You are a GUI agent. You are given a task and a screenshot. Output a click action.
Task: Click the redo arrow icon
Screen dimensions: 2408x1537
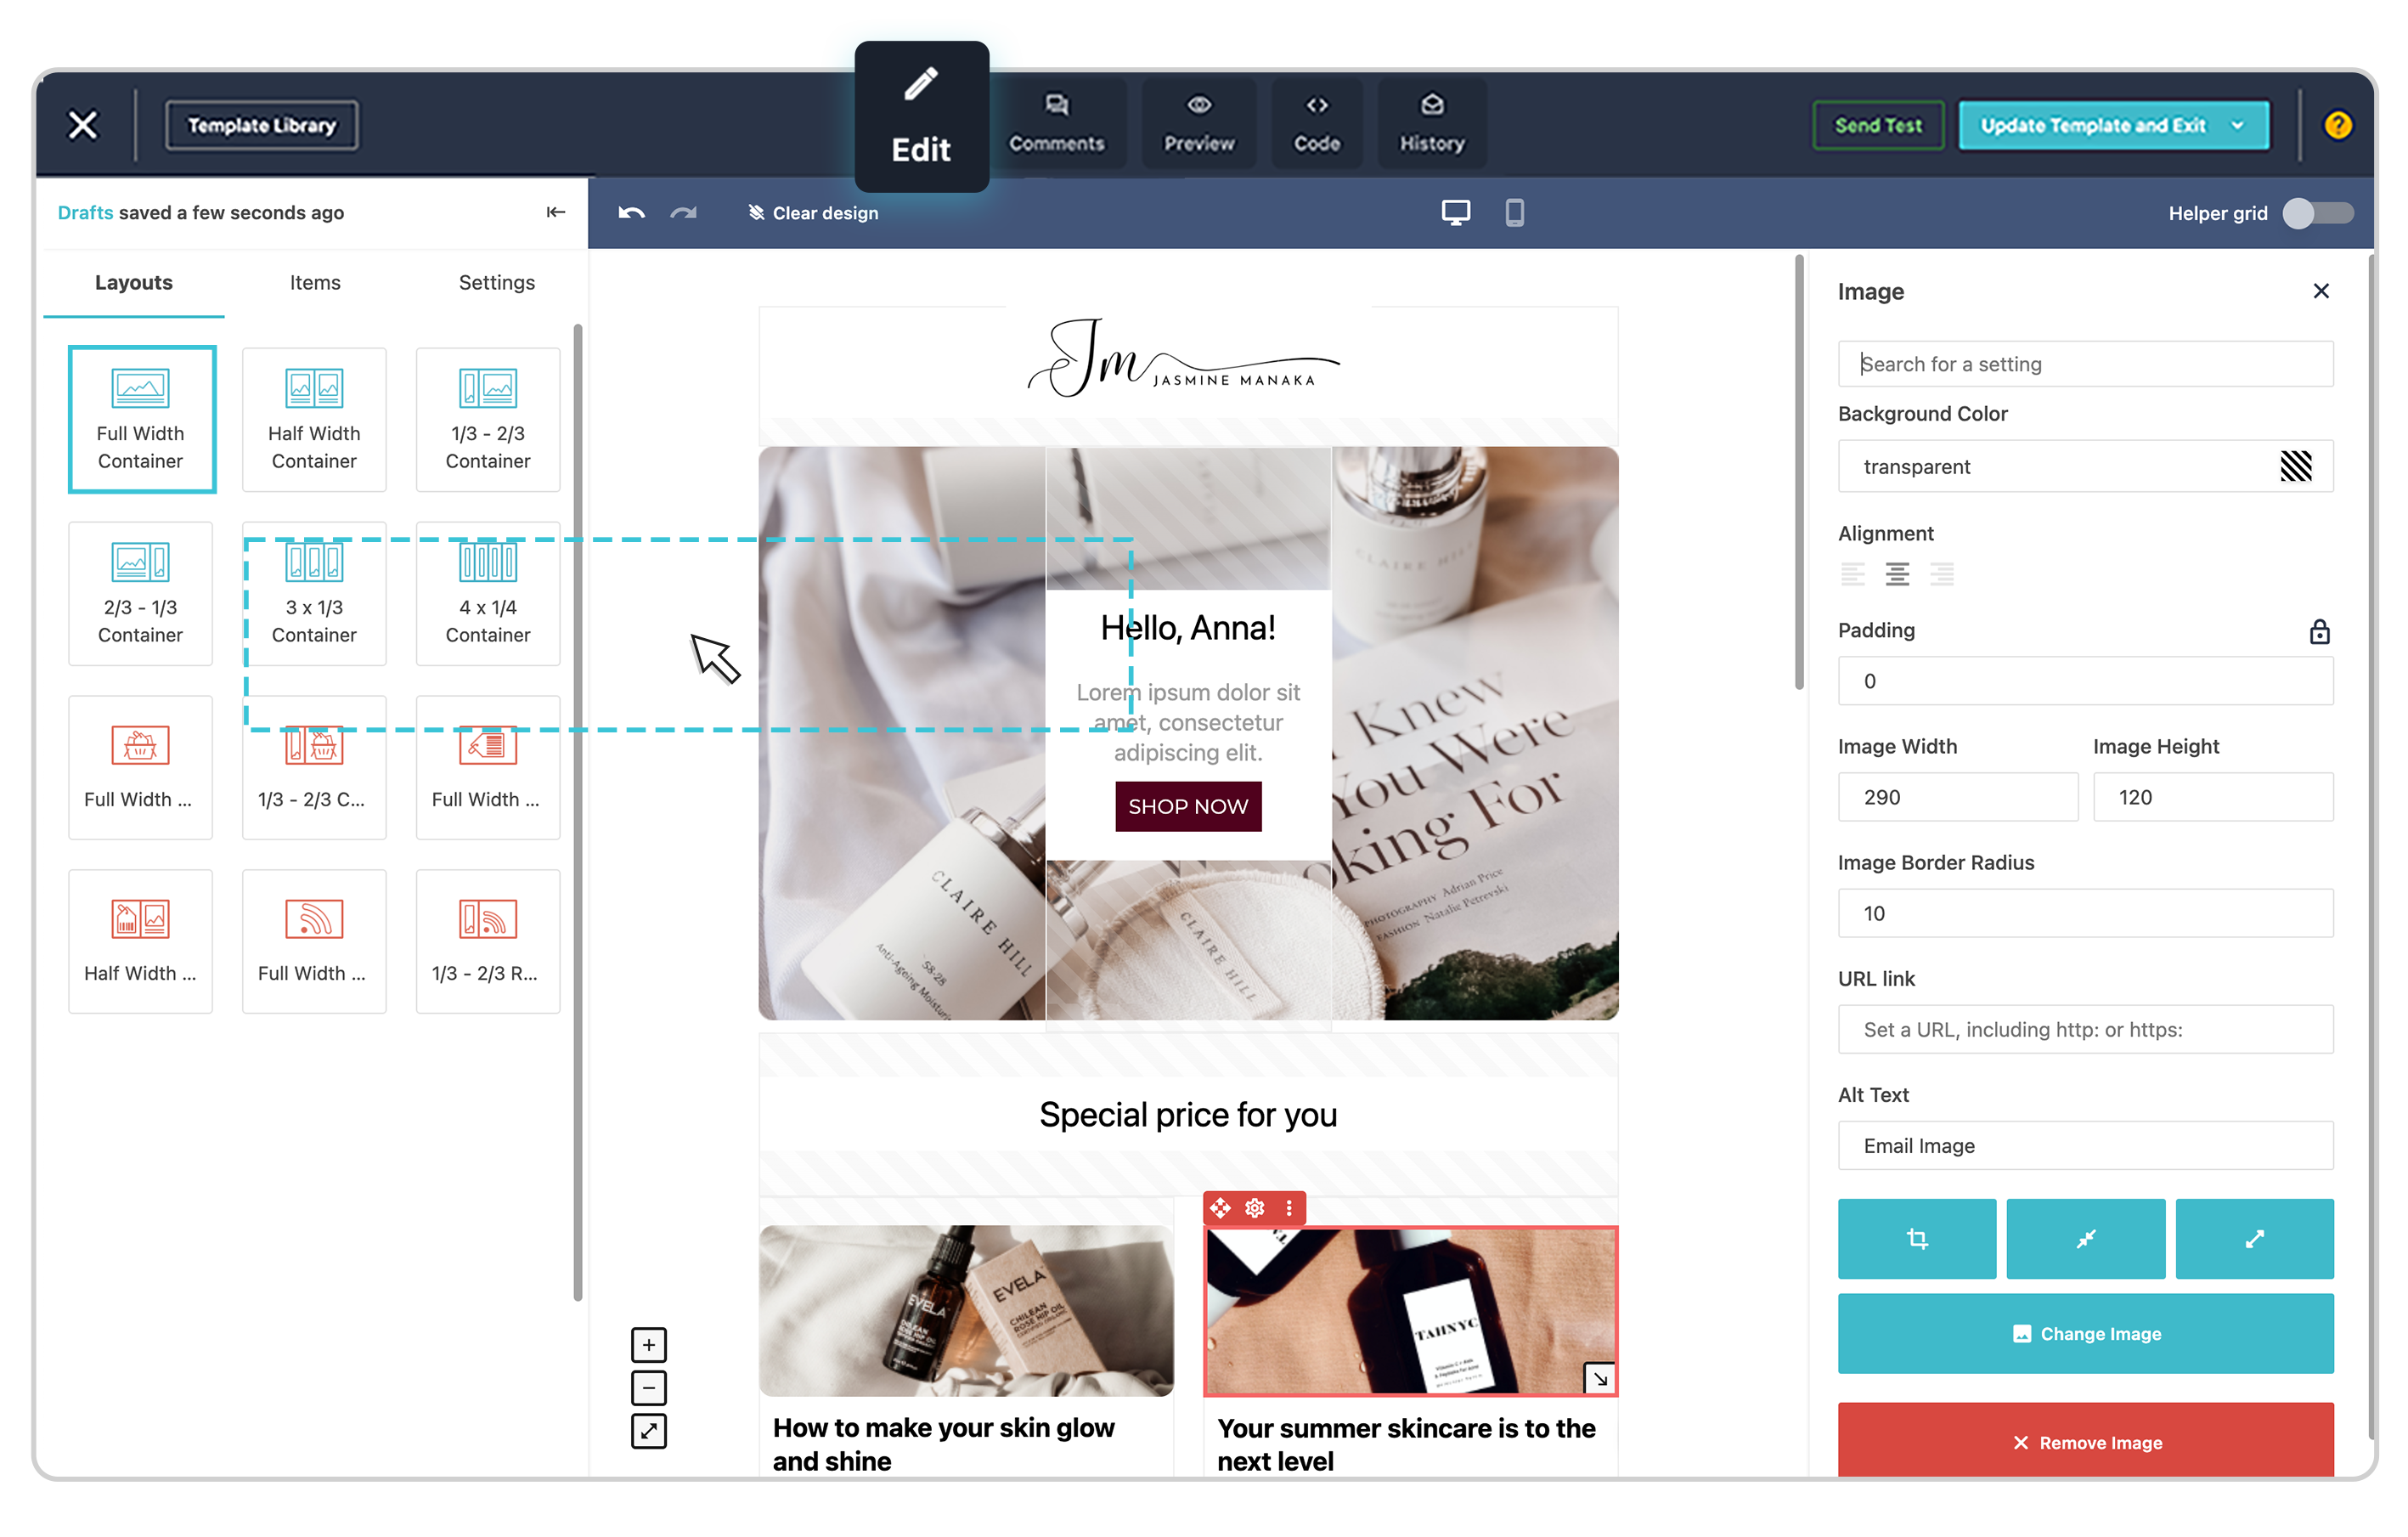[x=683, y=212]
